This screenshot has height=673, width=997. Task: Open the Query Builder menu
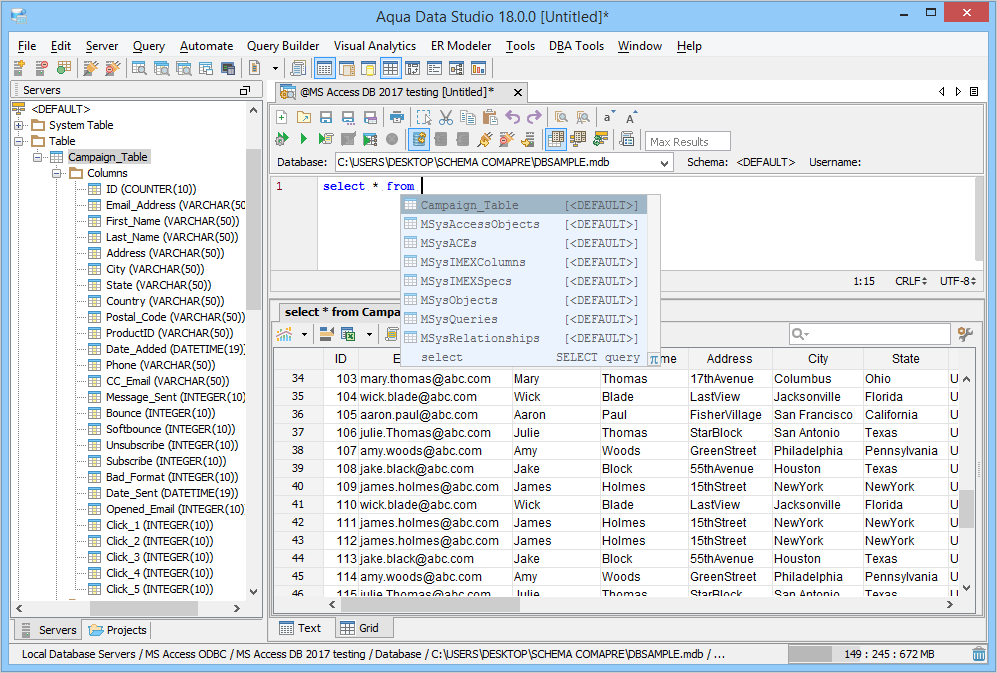283,46
